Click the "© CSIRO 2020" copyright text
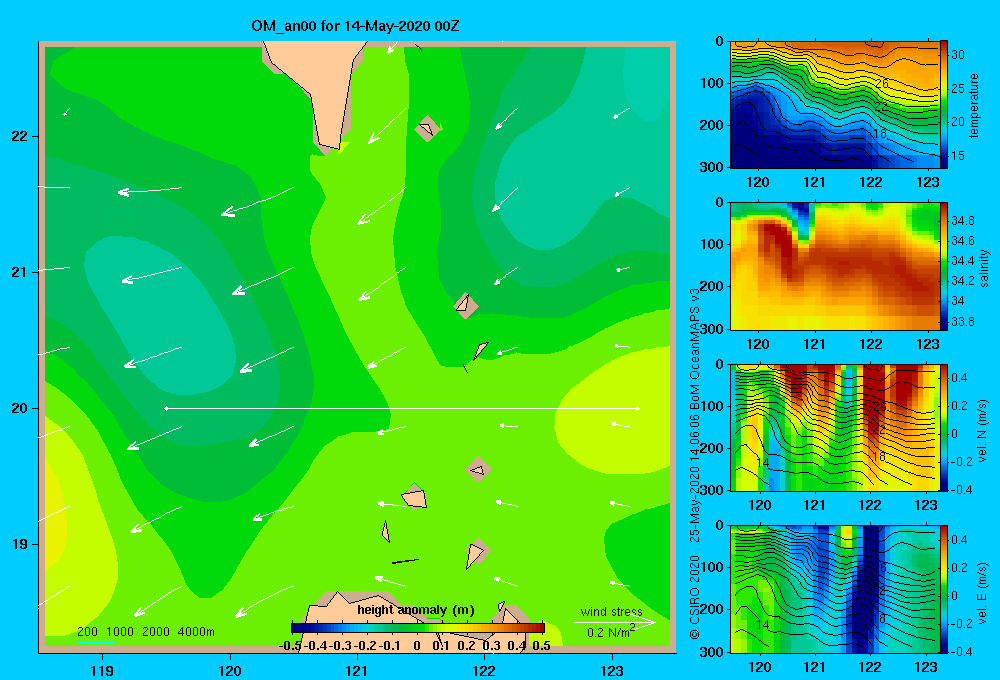1000x680 pixels. coord(695,596)
